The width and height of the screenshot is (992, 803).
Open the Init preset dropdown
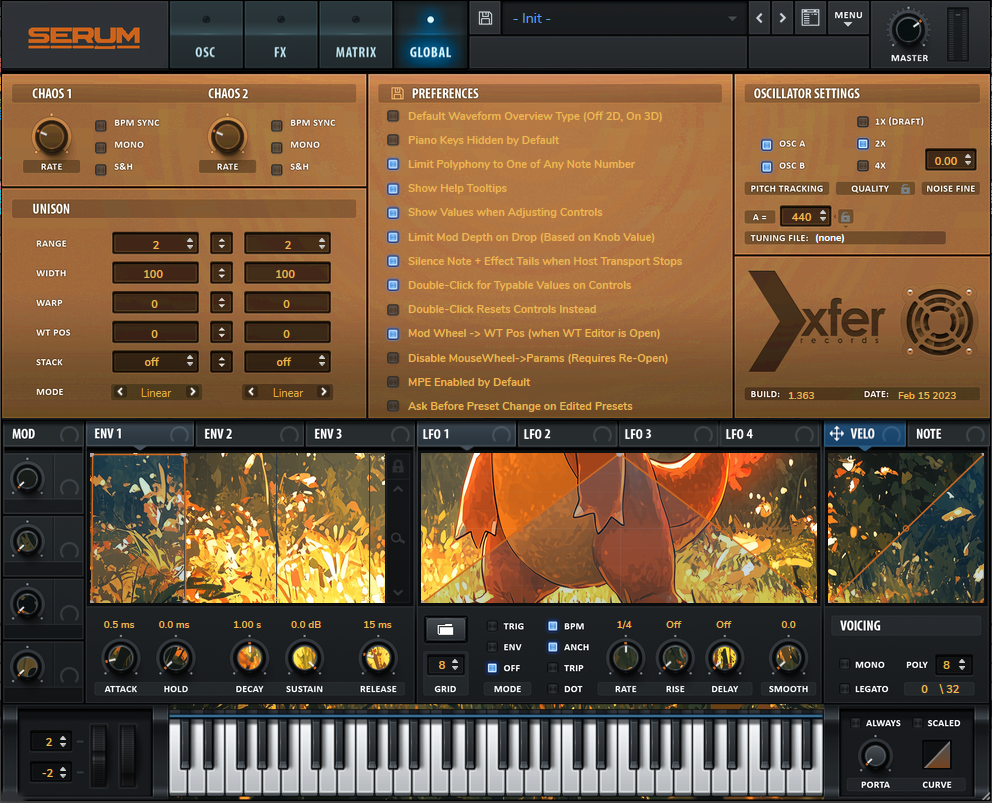(623, 18)
